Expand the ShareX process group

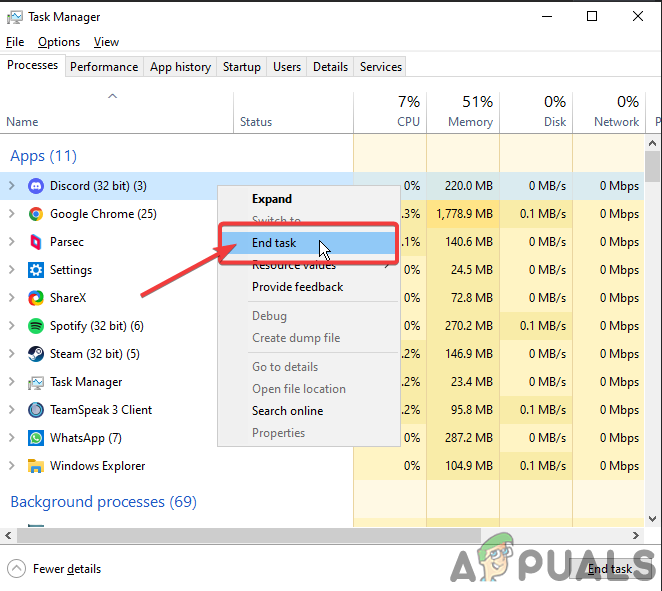point(12,298)
